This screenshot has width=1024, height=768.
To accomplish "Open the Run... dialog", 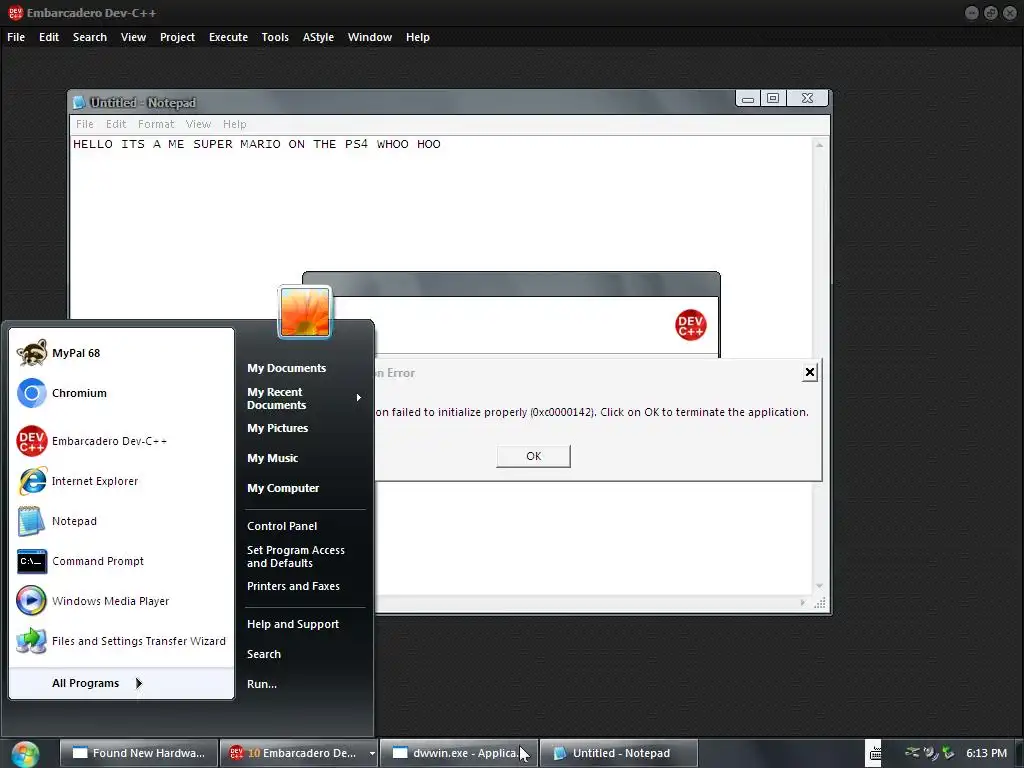I will coord(262,684).
